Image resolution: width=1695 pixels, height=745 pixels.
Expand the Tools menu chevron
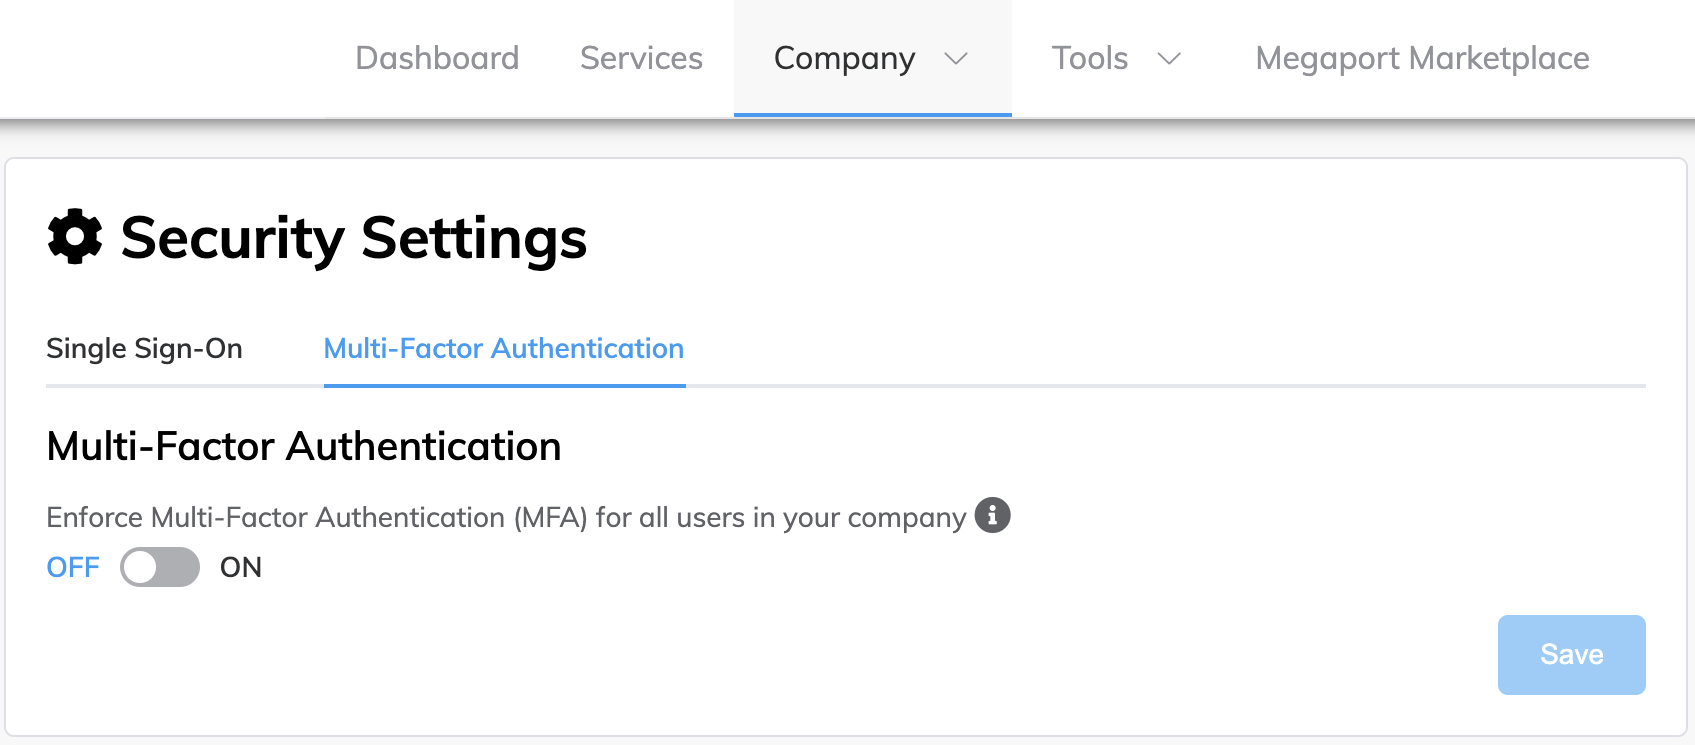pos(1169,59)
